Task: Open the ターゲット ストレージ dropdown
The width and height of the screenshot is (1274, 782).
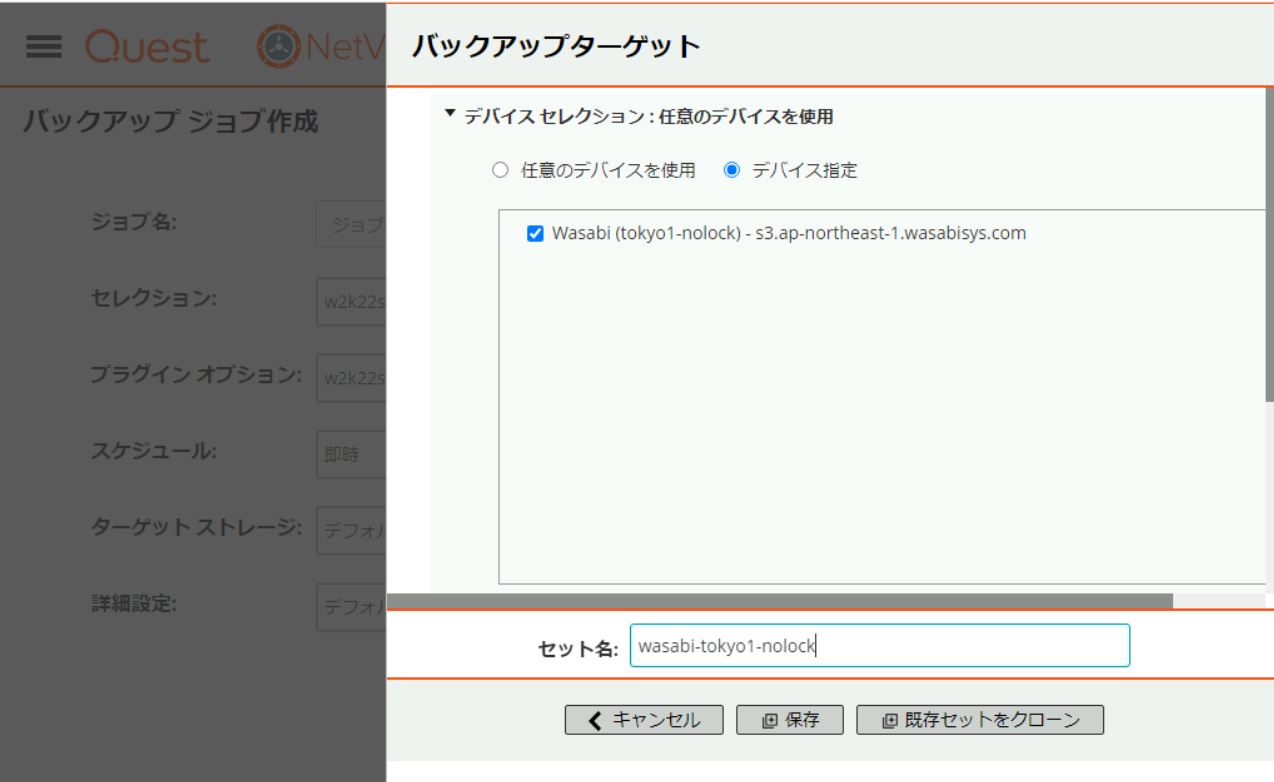Action: (x=351, y=531)
